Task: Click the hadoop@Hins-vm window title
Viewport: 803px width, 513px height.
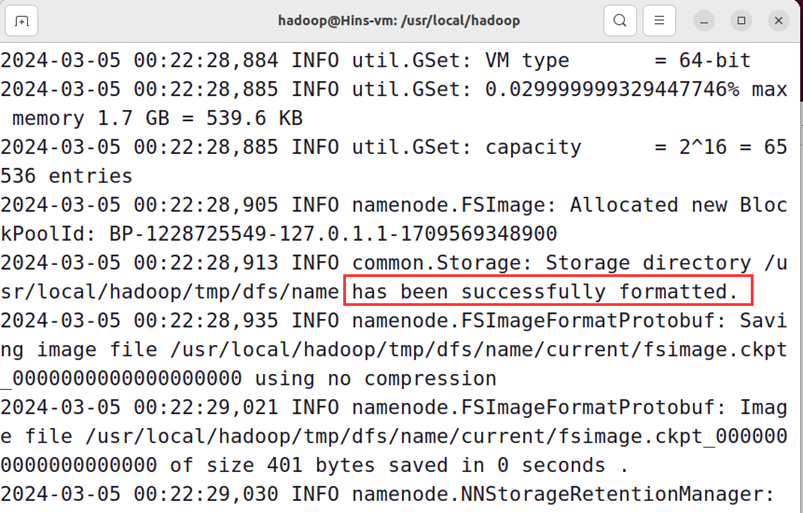Action: (398, 20)
